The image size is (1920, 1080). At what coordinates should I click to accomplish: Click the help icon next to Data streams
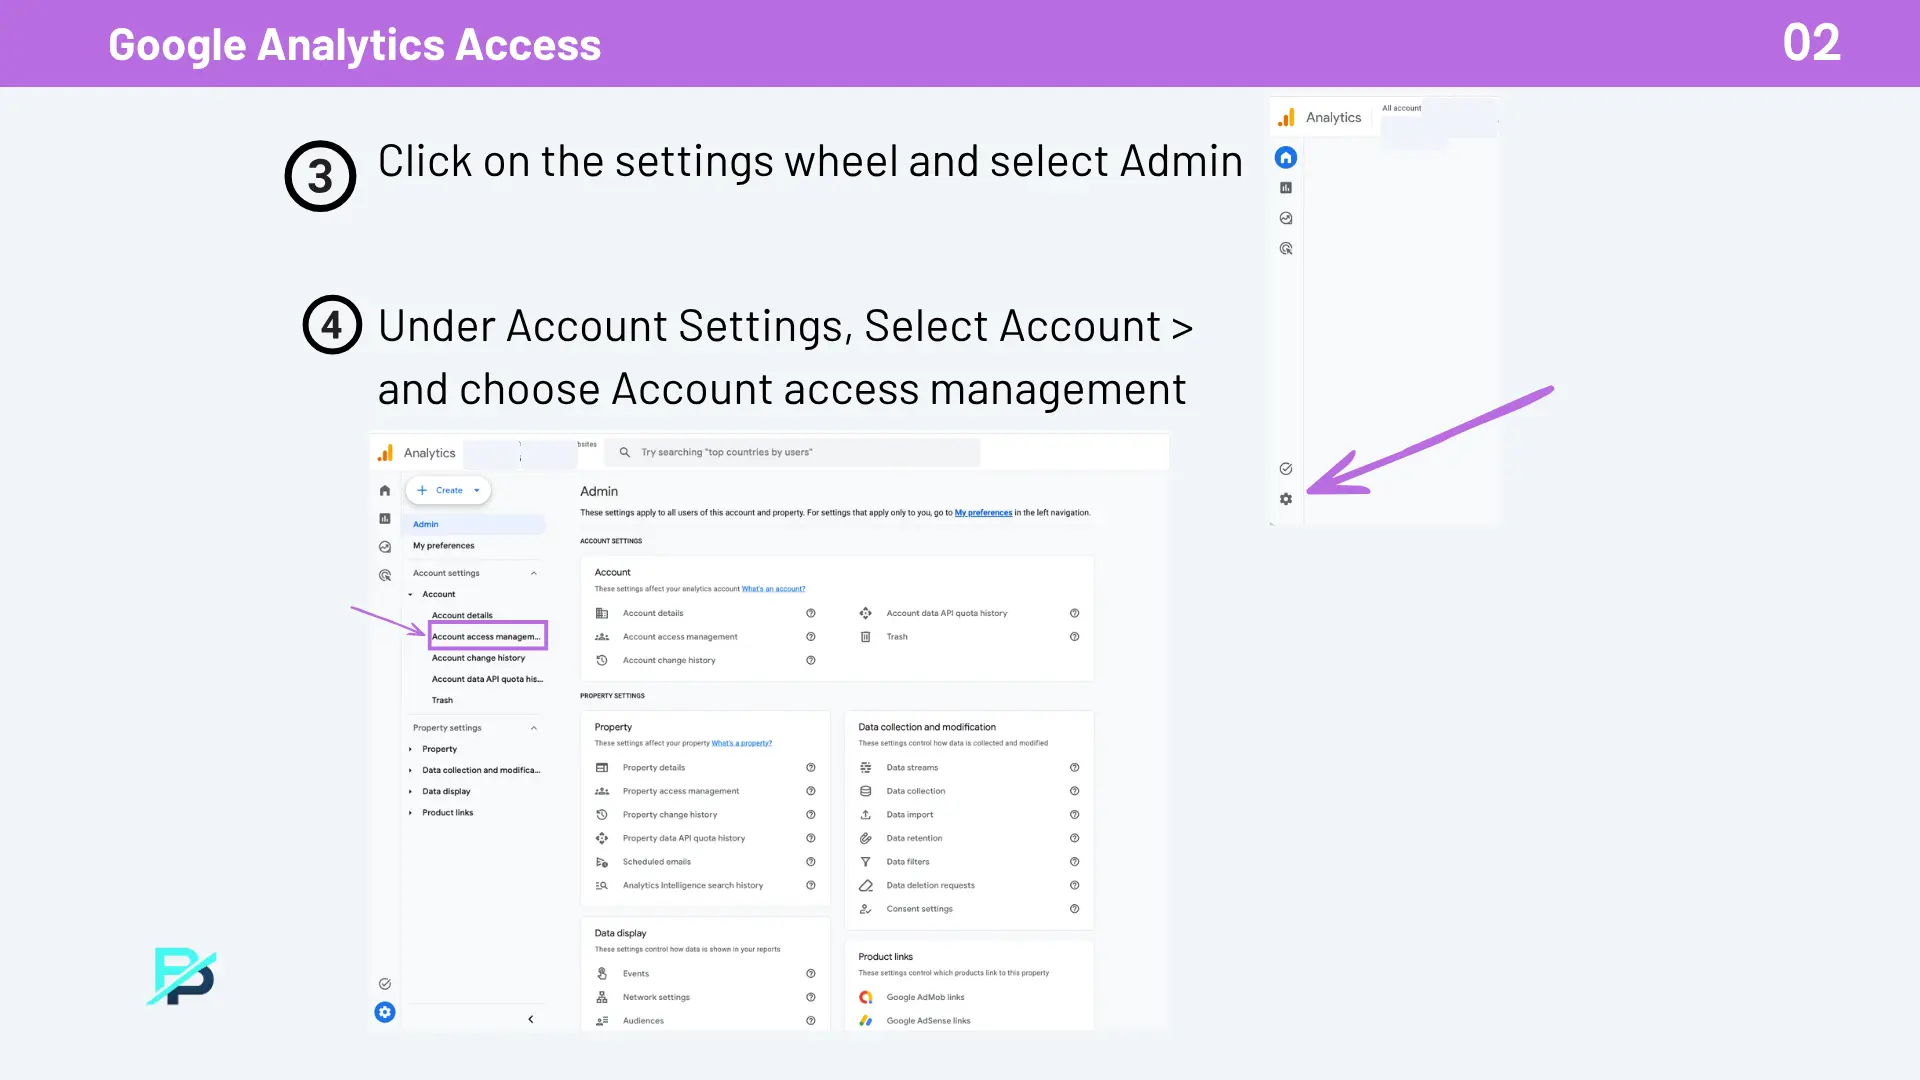1075,768
